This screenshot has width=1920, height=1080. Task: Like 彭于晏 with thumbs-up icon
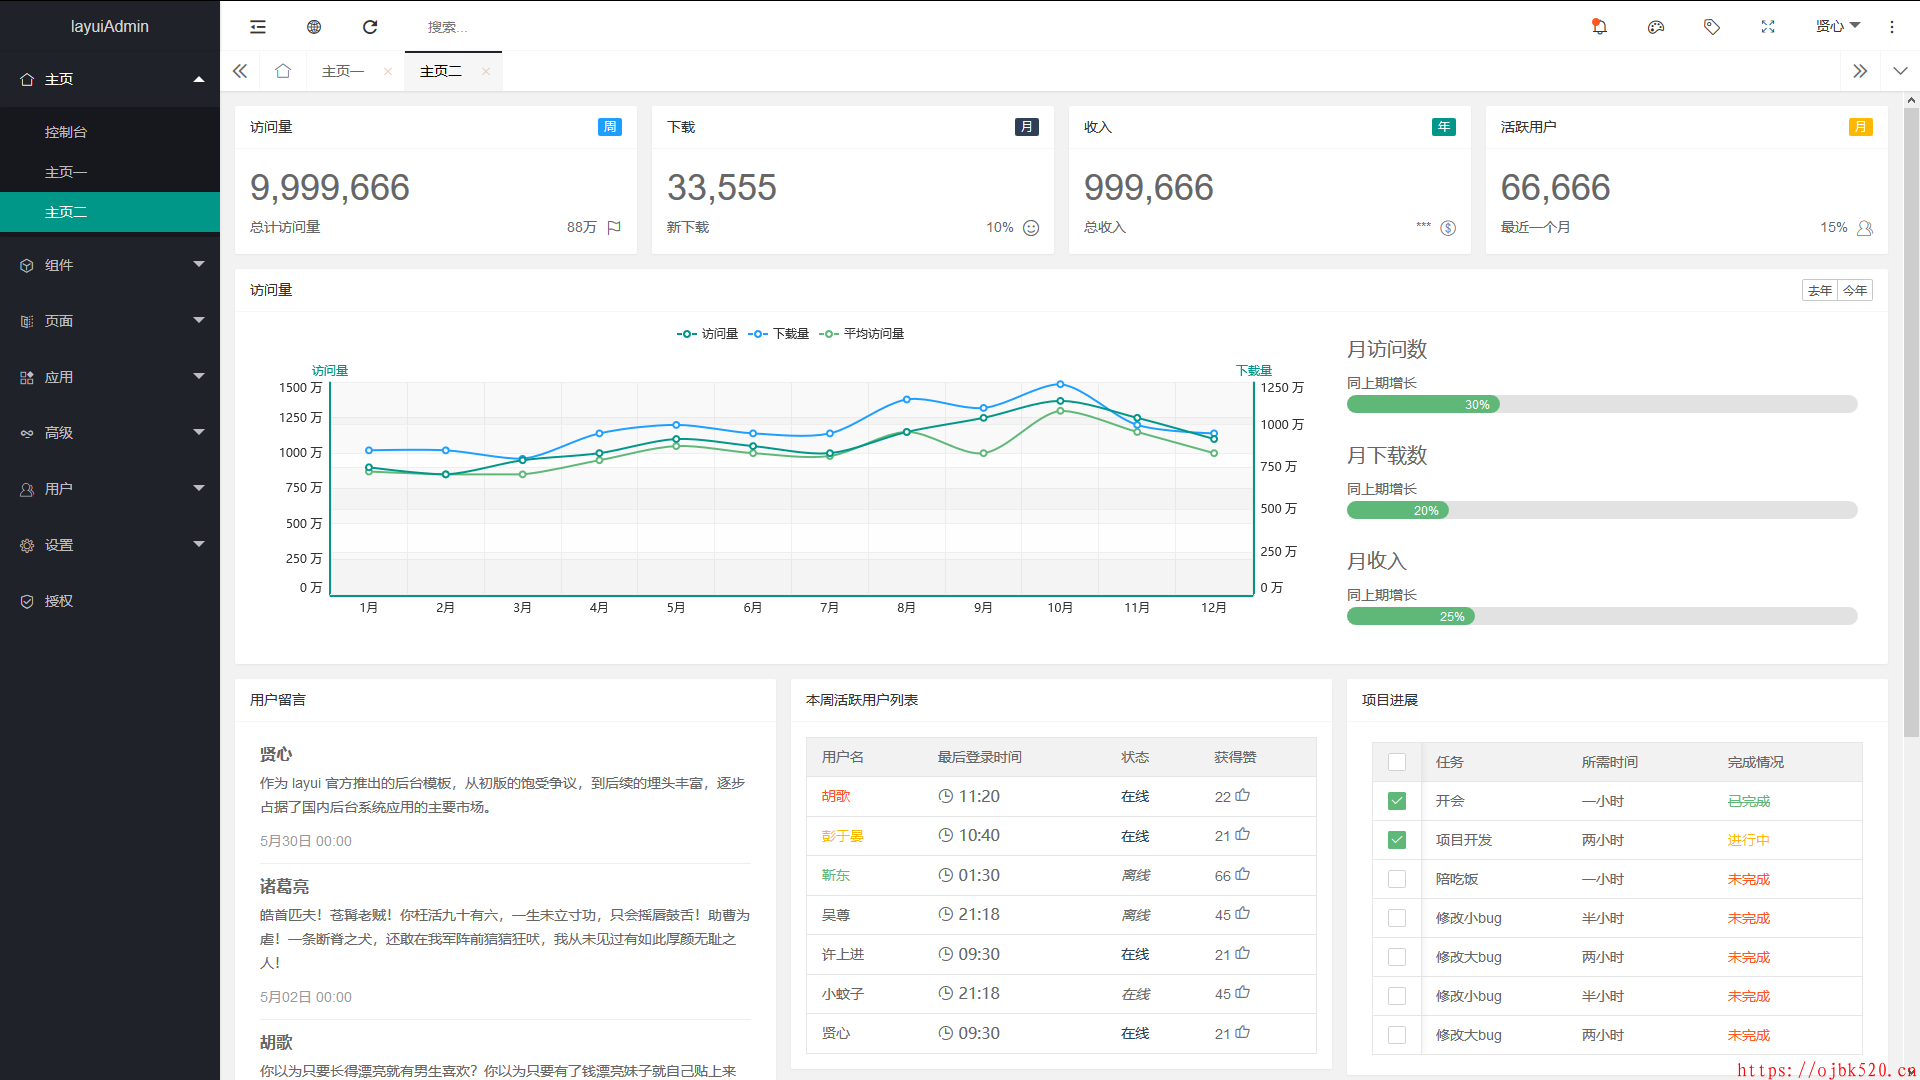point(1243,835)
